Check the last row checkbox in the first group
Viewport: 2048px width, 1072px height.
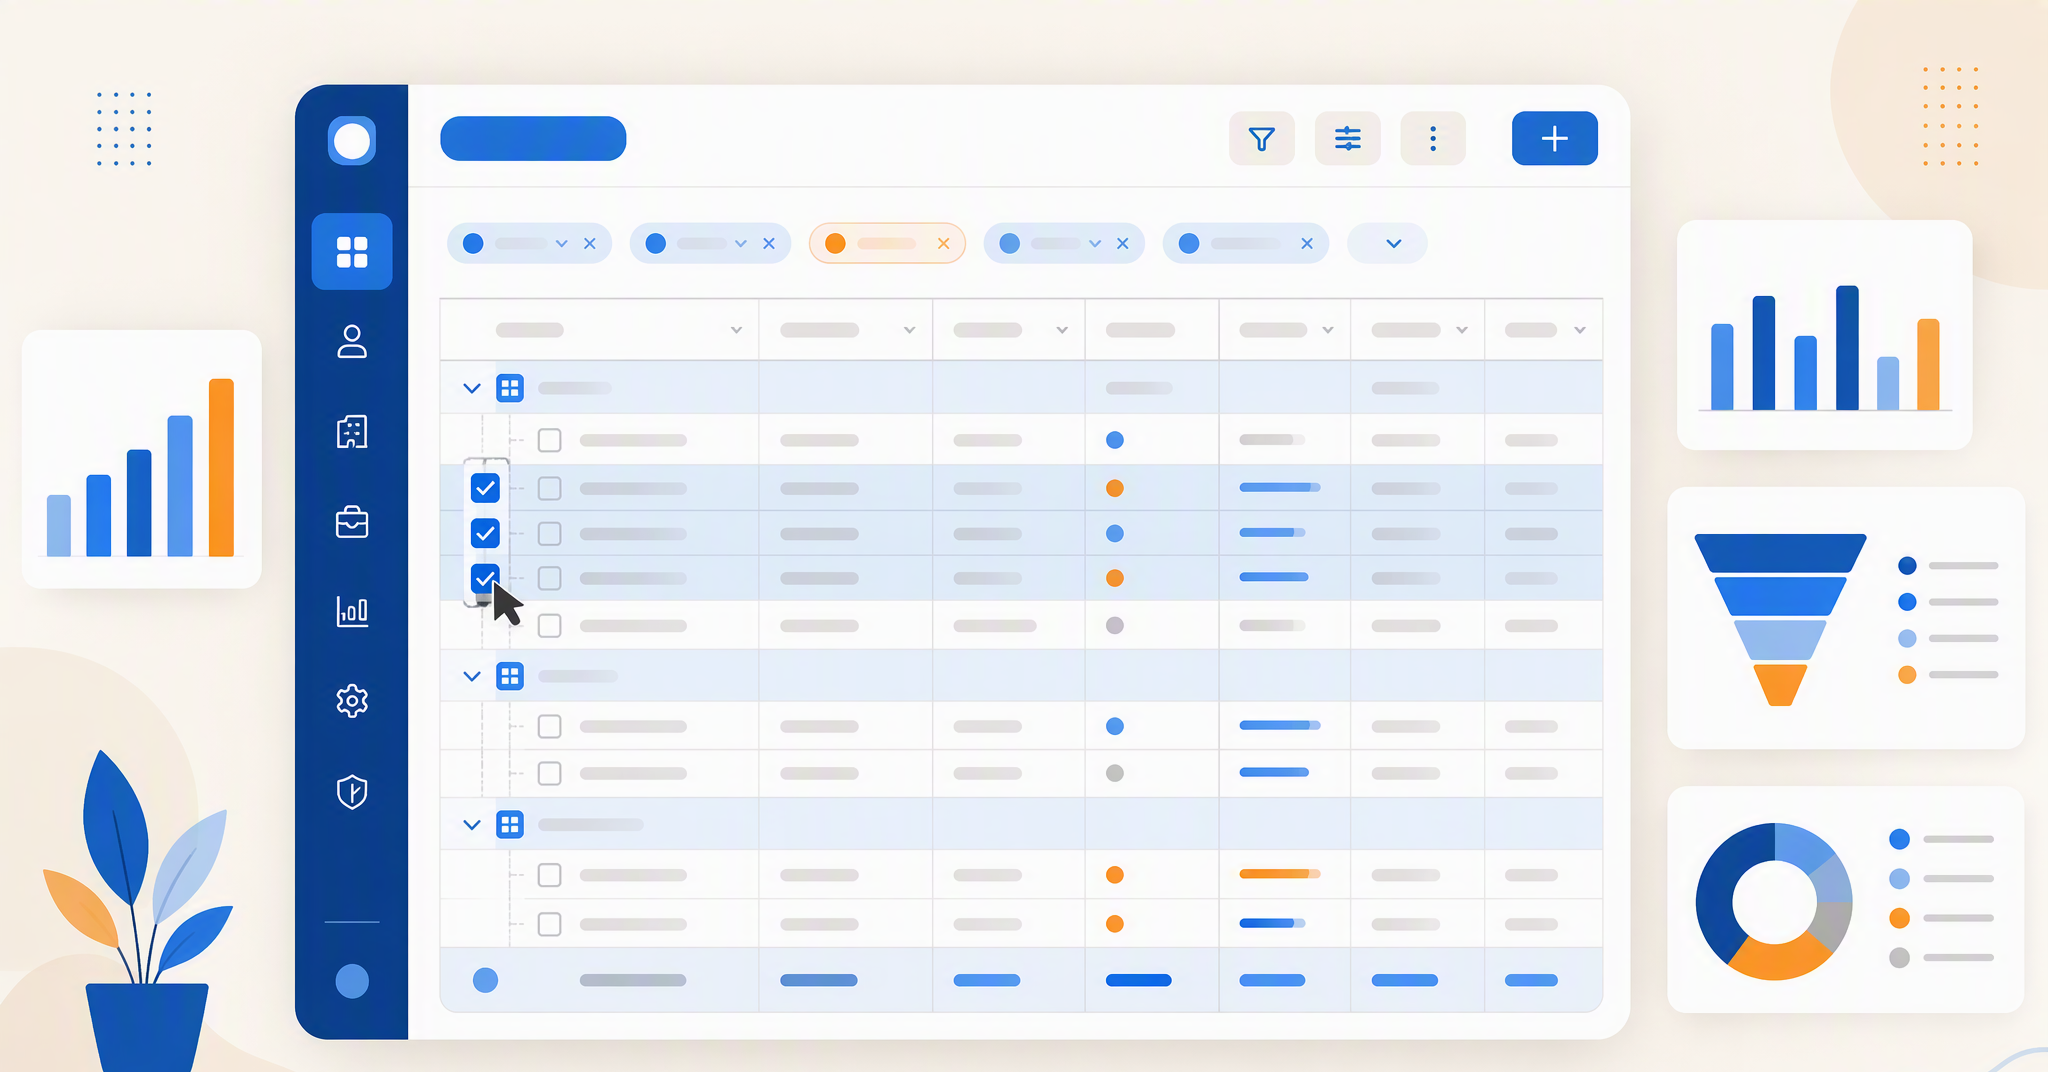549,626
